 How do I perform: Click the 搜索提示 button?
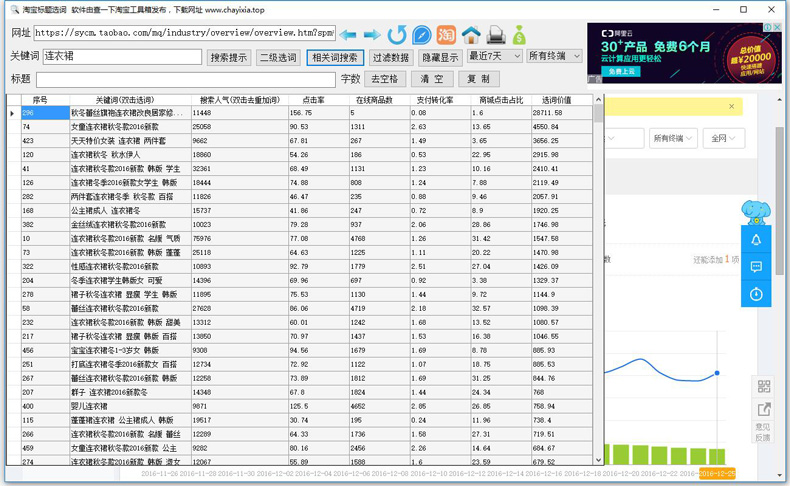[x=229, y=57]
